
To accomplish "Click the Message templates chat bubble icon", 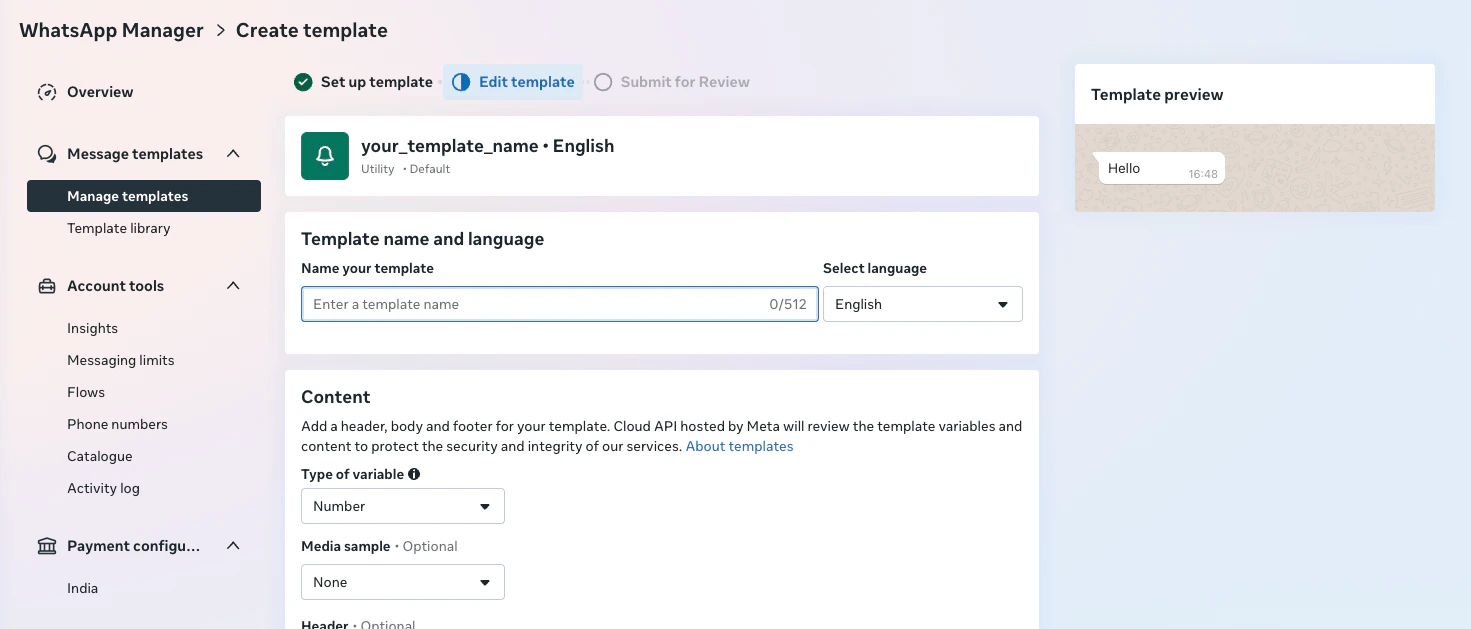I will [46, 153].
